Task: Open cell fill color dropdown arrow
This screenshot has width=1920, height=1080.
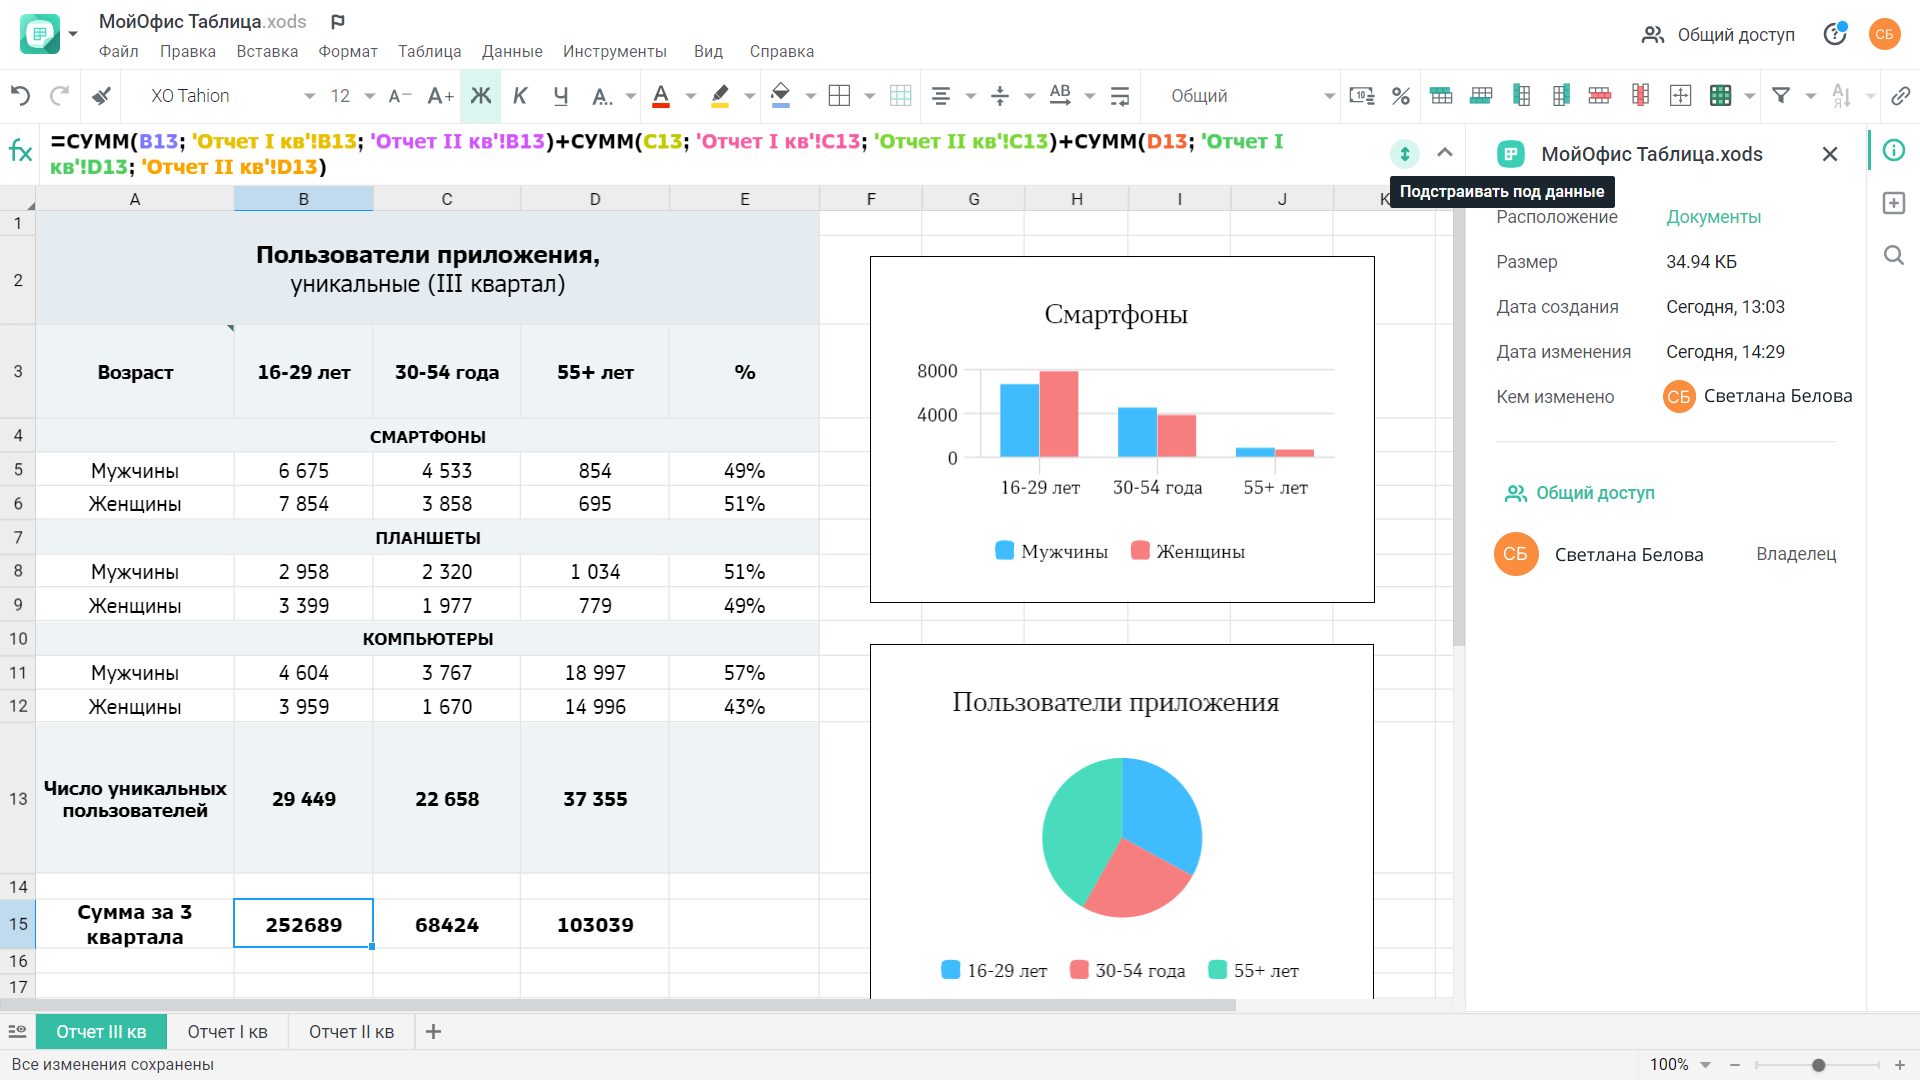Action: click(810, 96)
